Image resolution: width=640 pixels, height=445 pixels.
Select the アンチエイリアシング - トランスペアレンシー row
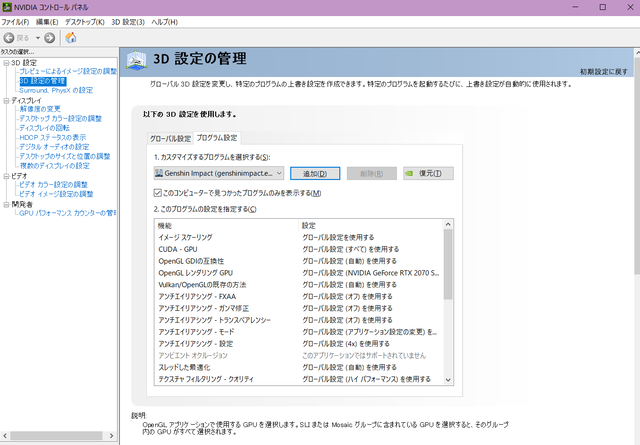point(299,320)
